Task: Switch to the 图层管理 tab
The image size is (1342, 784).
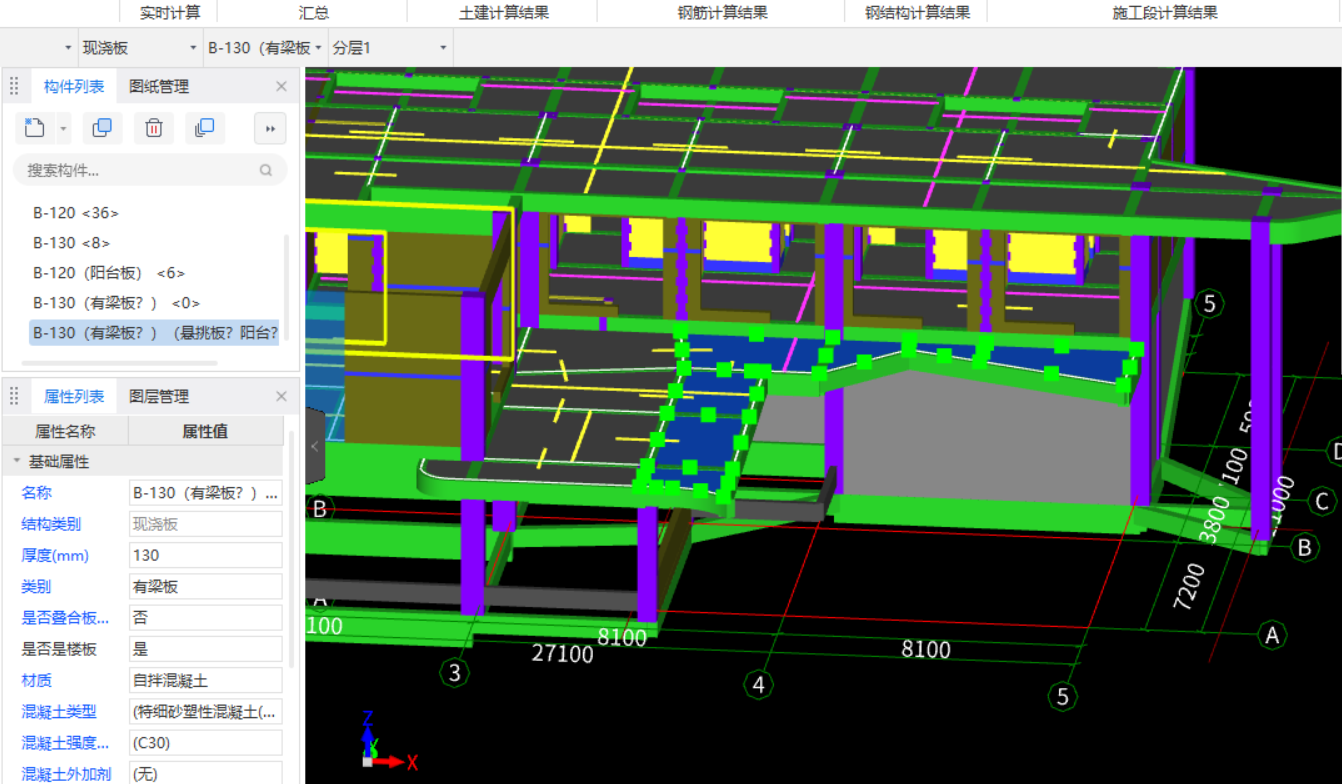Action: (159, 397)
